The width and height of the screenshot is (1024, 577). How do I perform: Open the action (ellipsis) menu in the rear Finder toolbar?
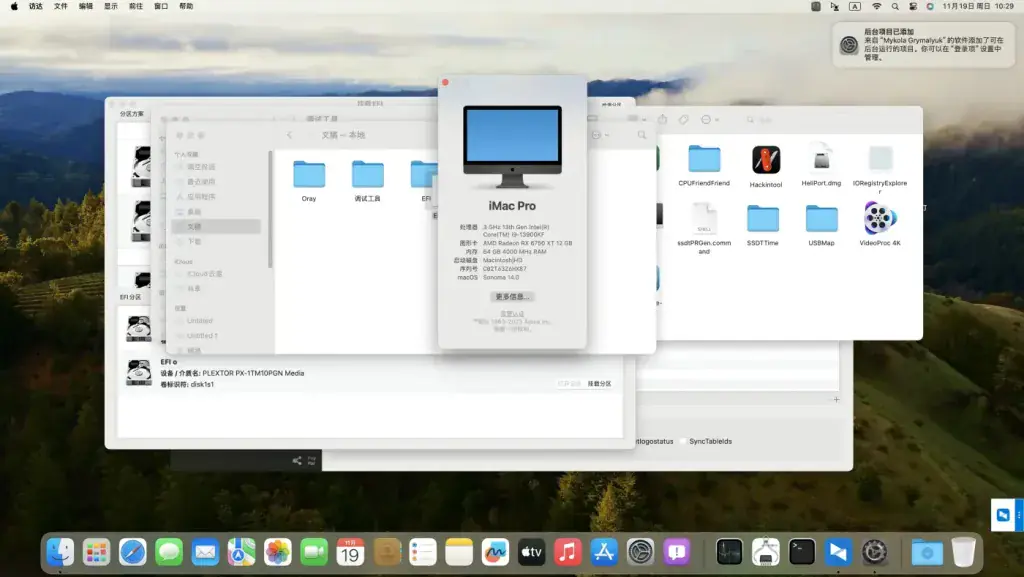pyautogui.click(x=709, y=119)
